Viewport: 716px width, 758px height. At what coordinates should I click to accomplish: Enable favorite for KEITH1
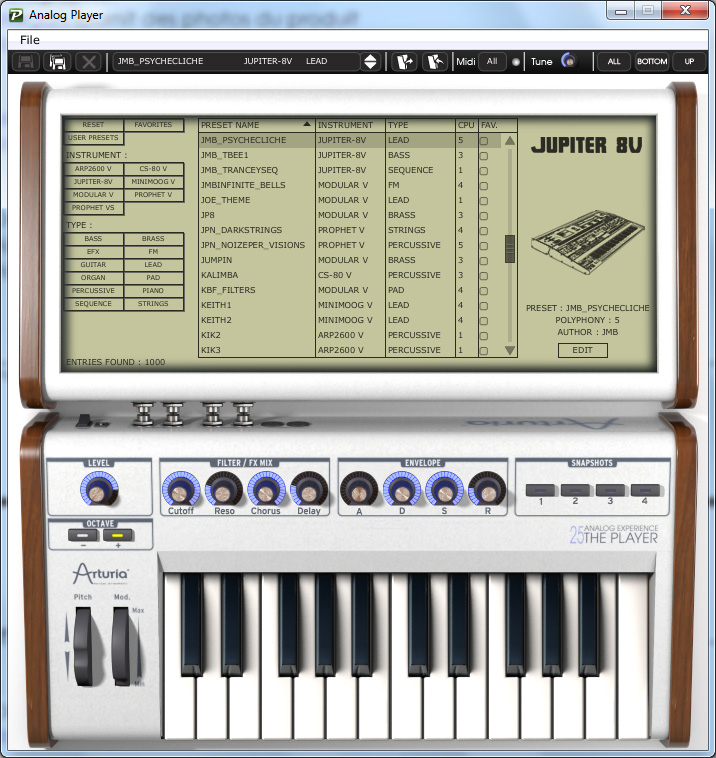(483, 306)
